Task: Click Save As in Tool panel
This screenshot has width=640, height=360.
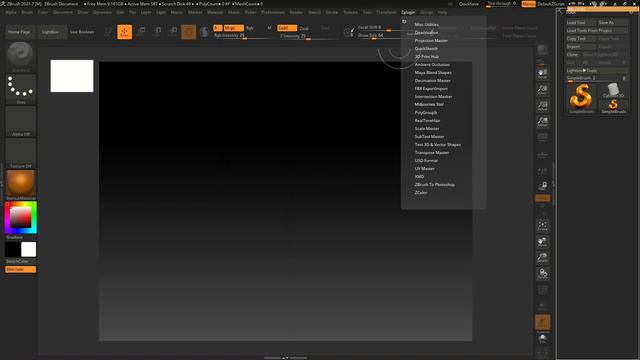Action: click(613, 22)
